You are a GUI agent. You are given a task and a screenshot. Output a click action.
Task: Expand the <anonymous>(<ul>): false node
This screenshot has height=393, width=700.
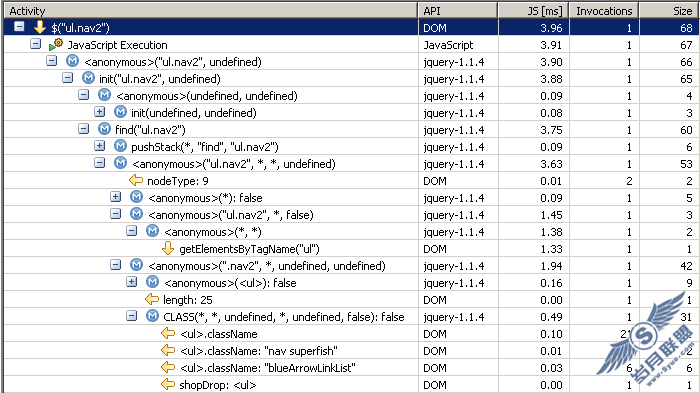pyautogui.click(x=131, y=282)
